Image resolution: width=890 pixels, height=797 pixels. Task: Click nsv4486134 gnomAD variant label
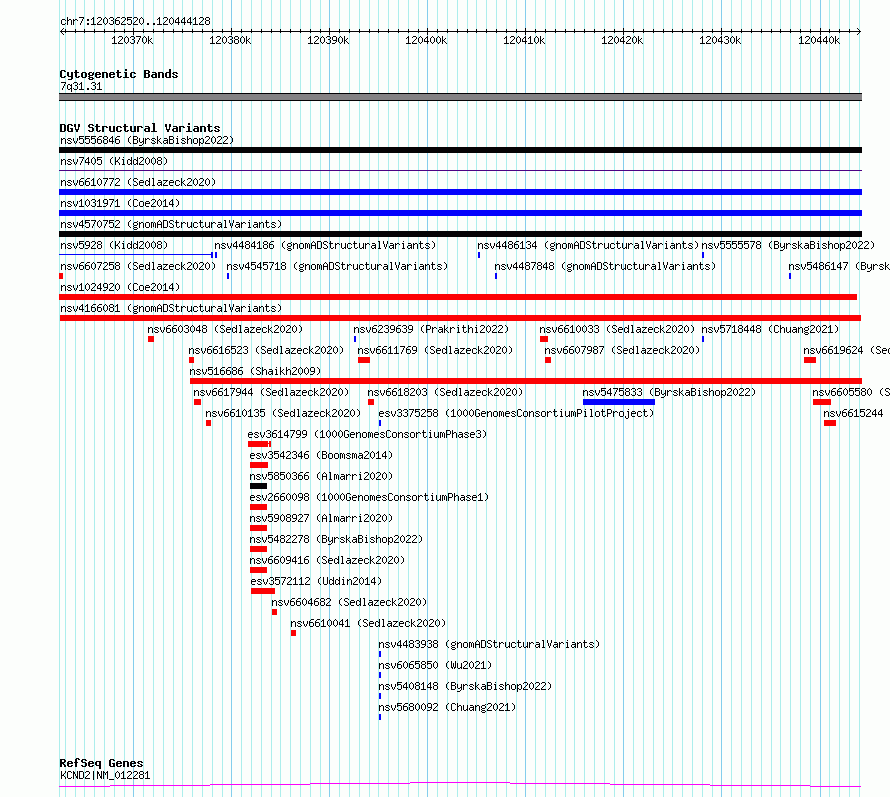point(588,245)
